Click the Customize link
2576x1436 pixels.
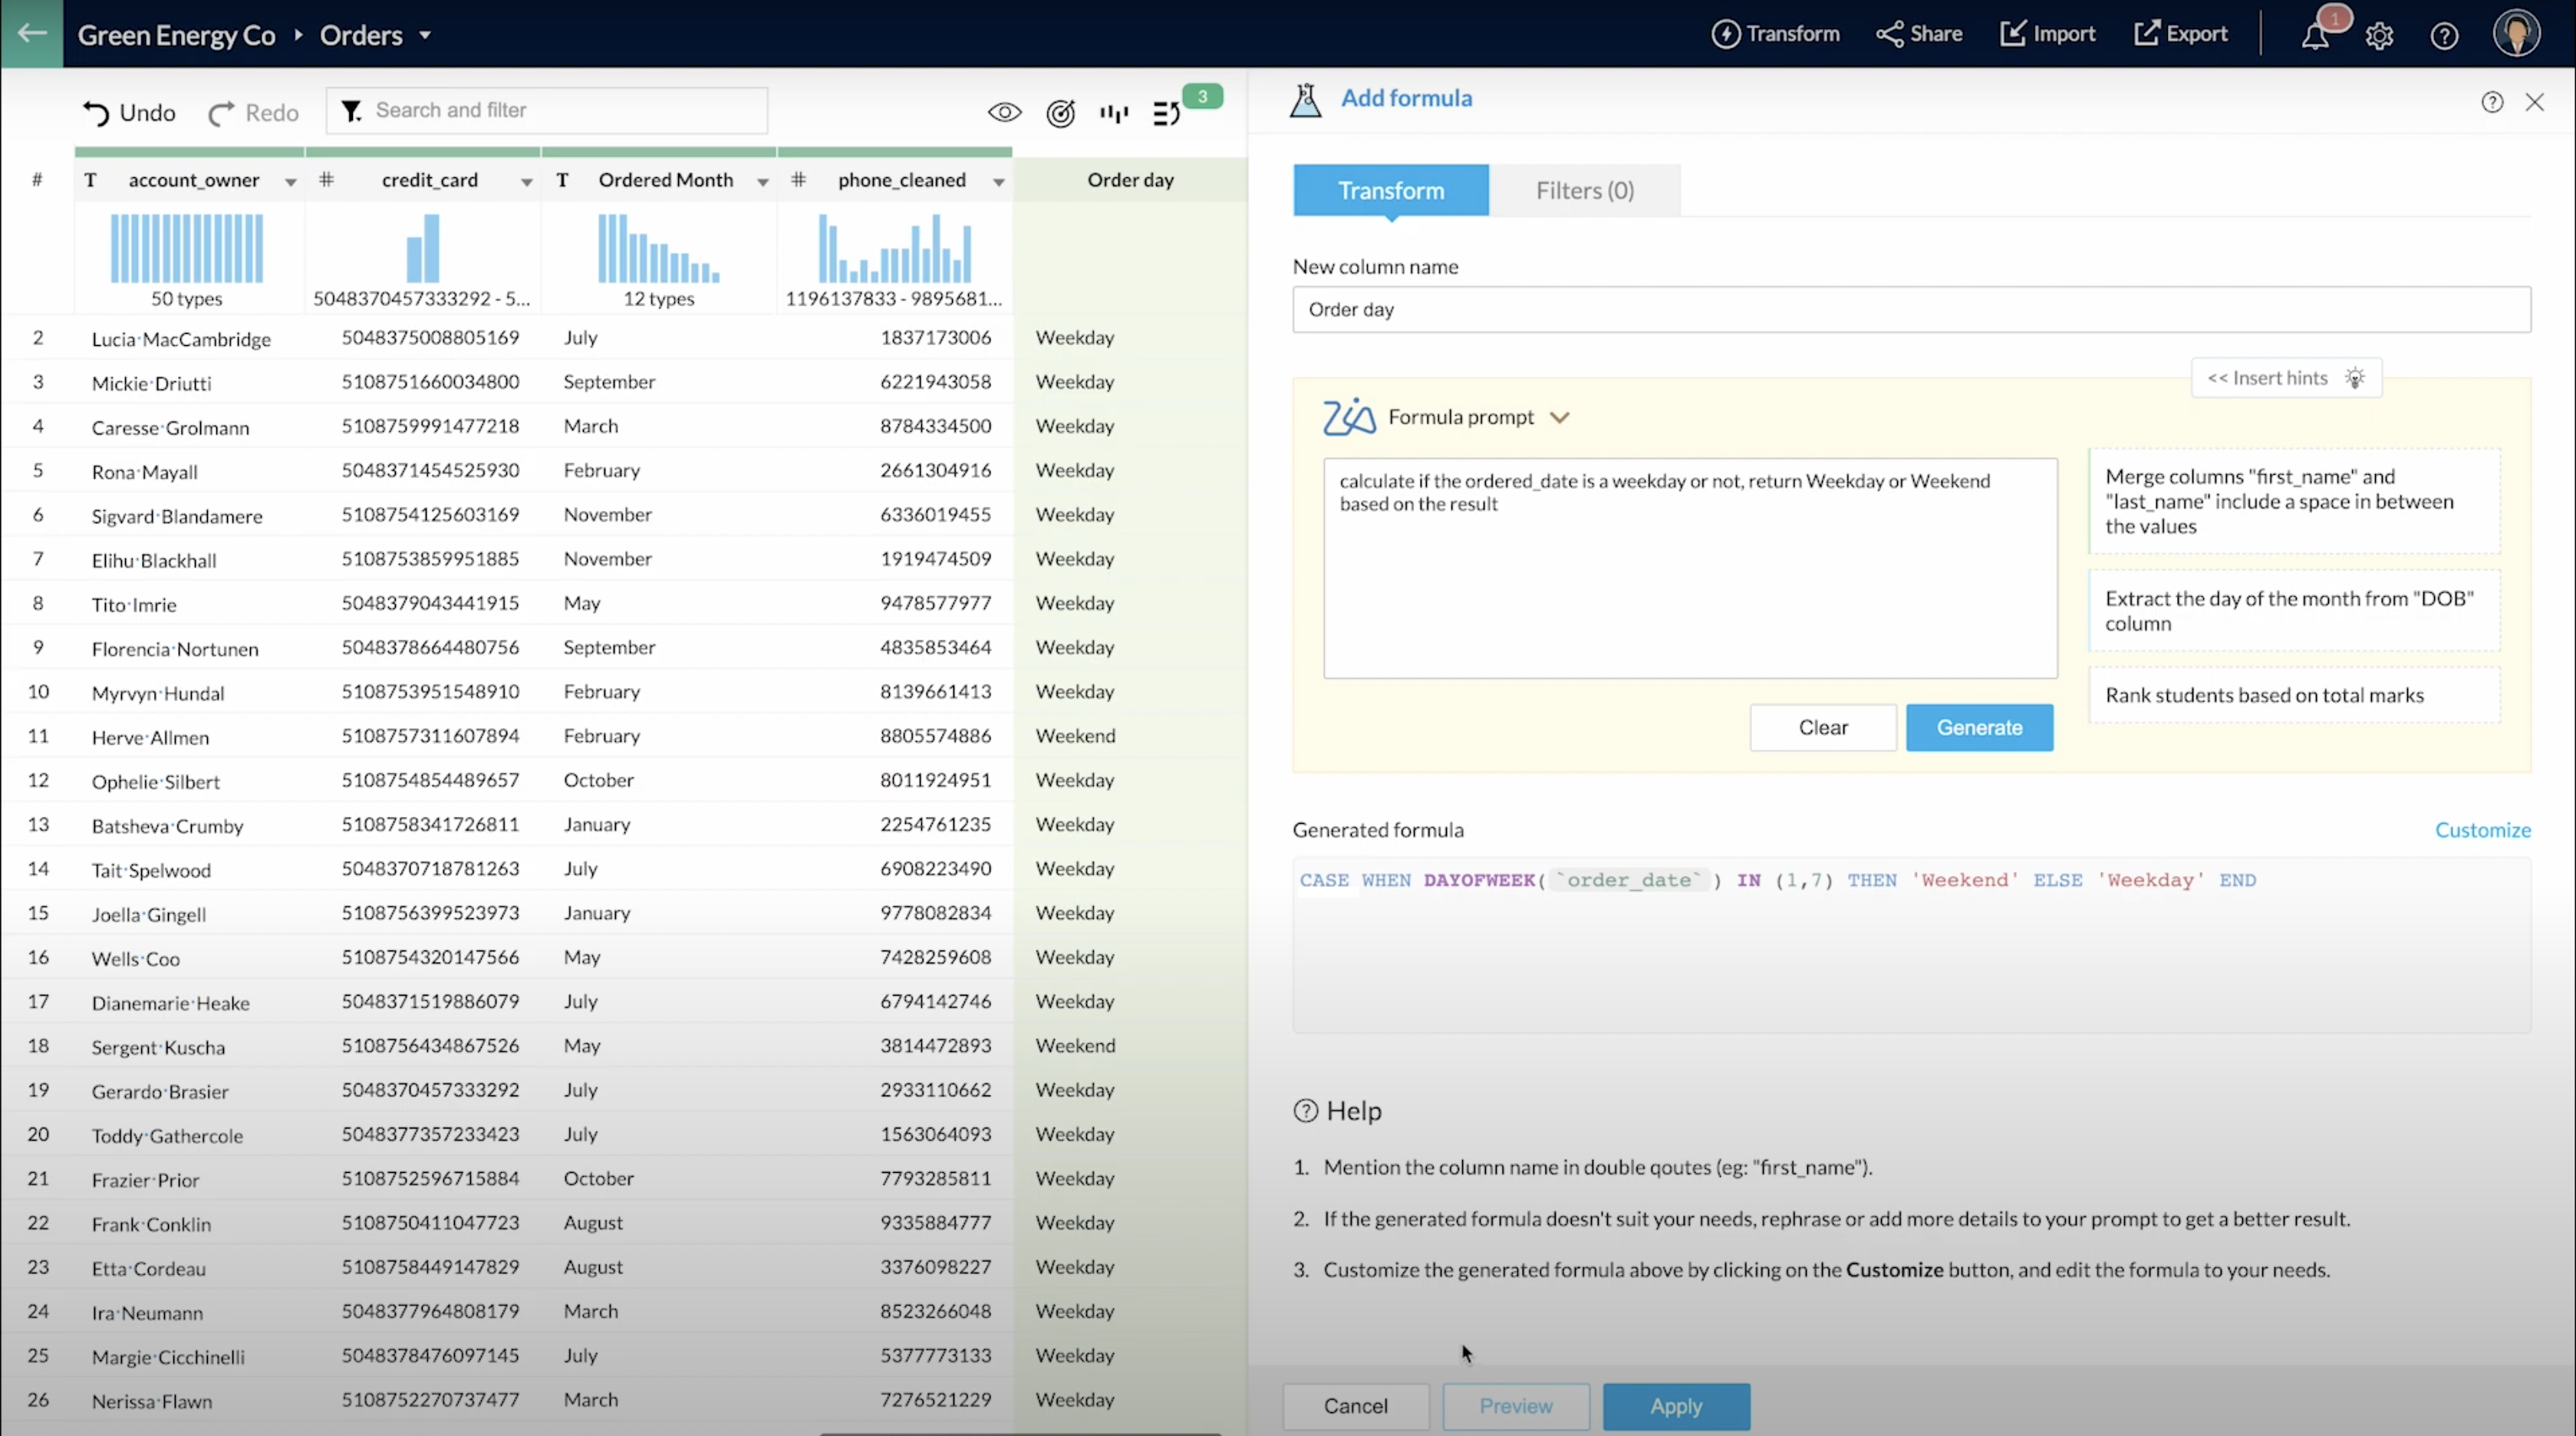pyautogui.click(x=2482, y=829)
